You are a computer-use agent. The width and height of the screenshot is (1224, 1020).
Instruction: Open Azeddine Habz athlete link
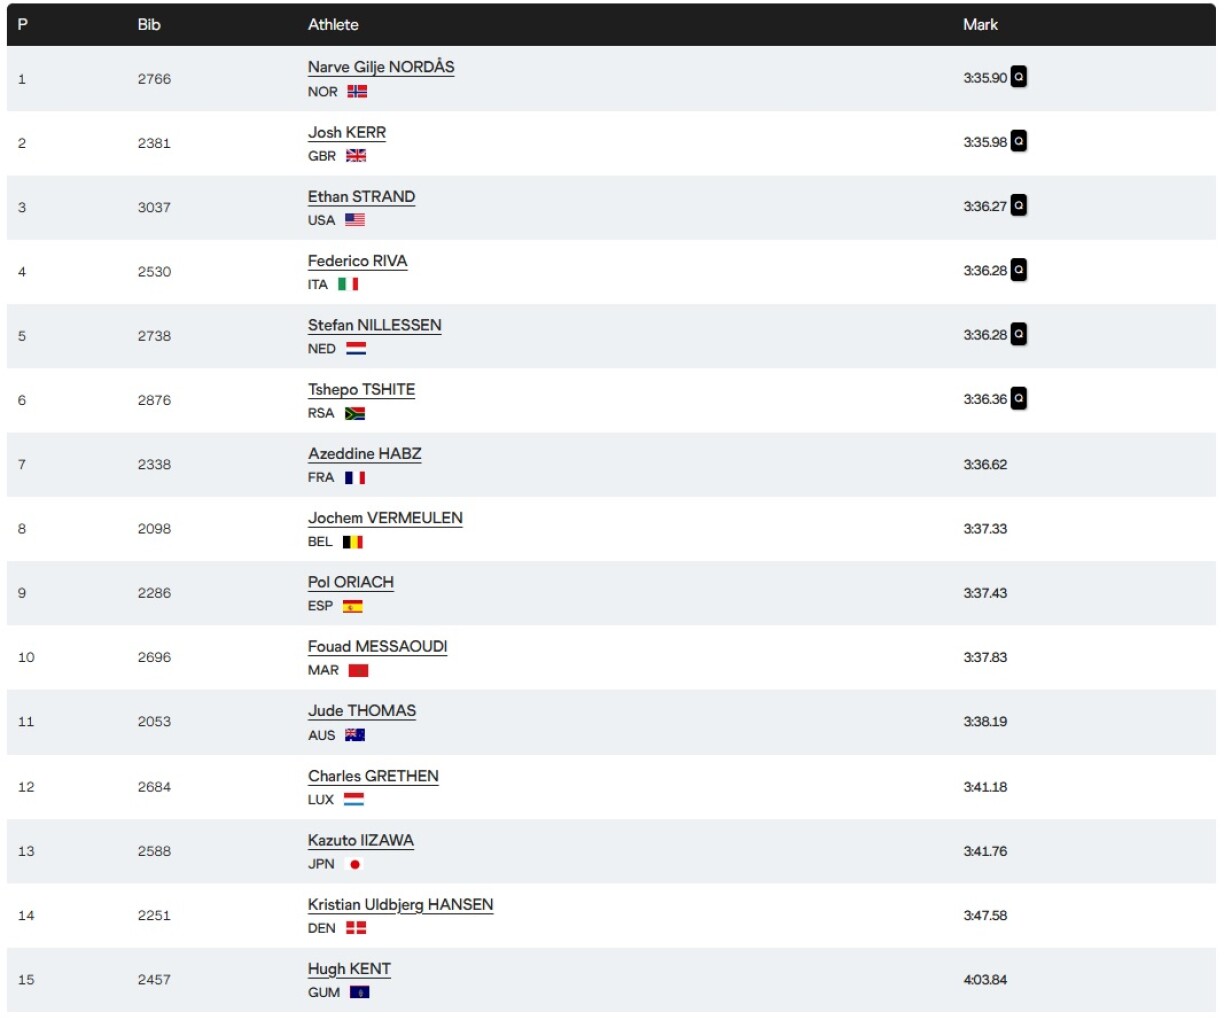(364, 453)
